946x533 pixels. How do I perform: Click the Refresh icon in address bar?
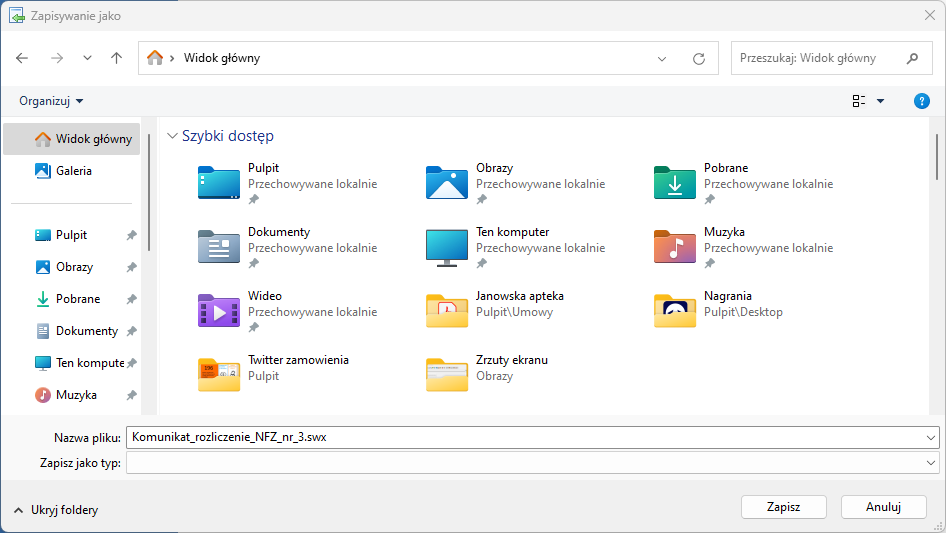pos(699,58)
